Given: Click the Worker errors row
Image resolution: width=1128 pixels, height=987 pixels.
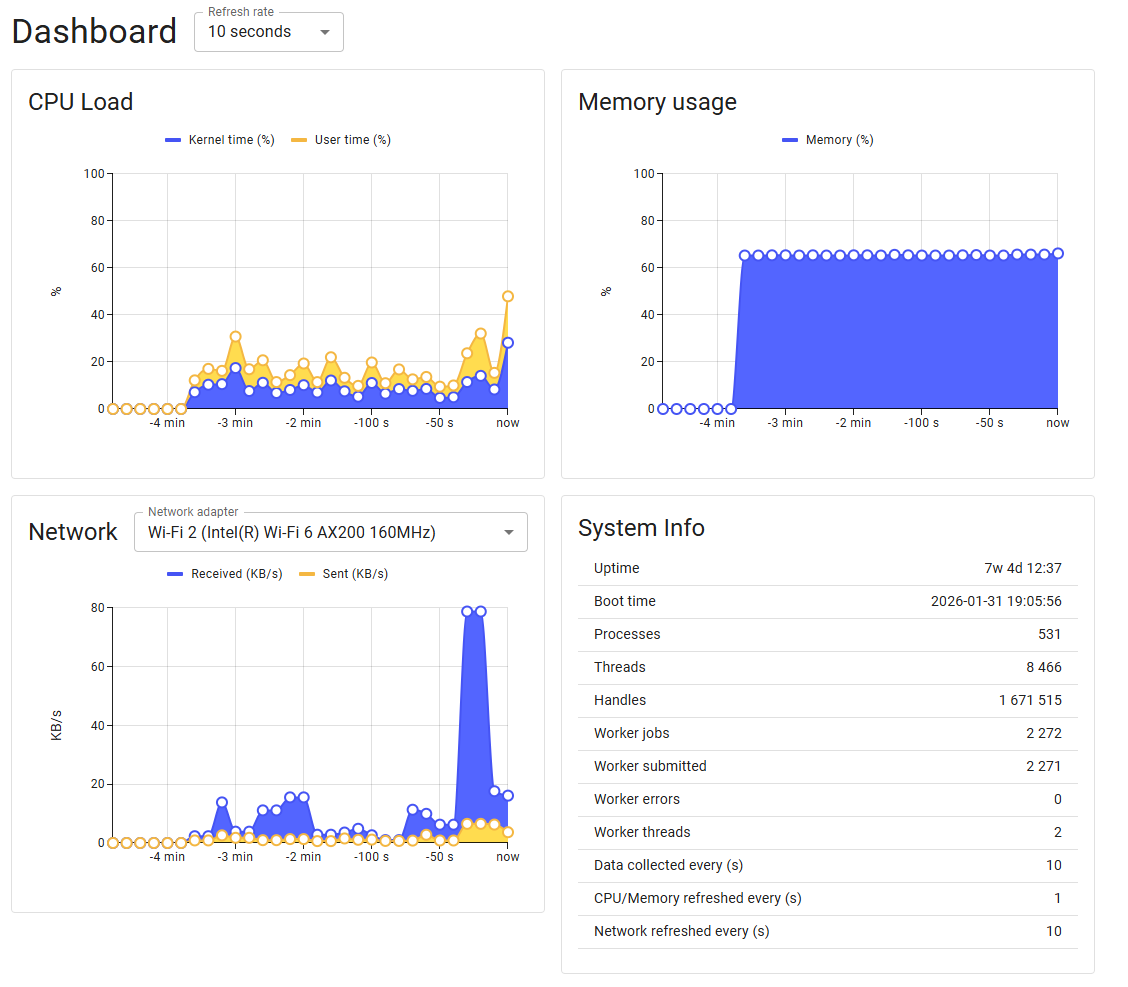Looking at the screenshot, I should [x=827, y=799].
